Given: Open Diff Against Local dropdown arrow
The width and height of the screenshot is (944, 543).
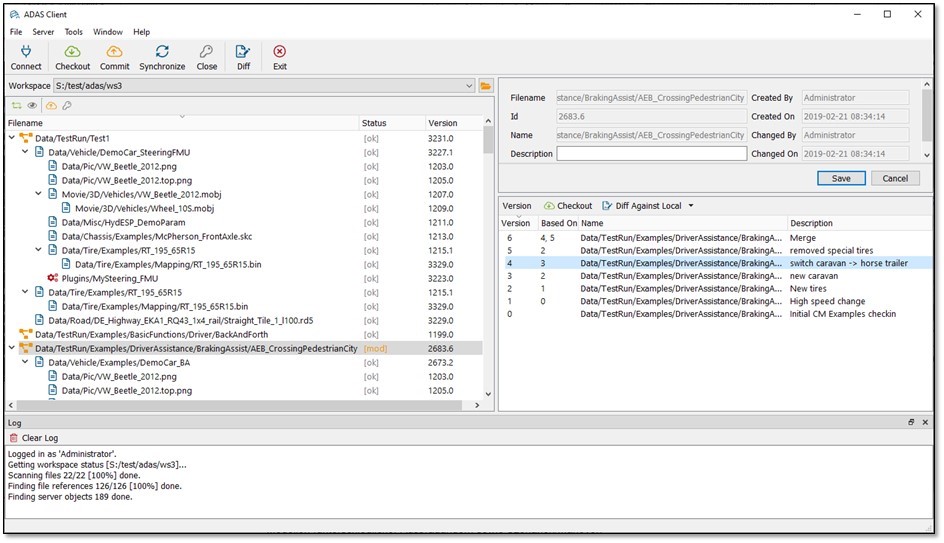Looking at the screenshot, I should click(x=691, y=206).
